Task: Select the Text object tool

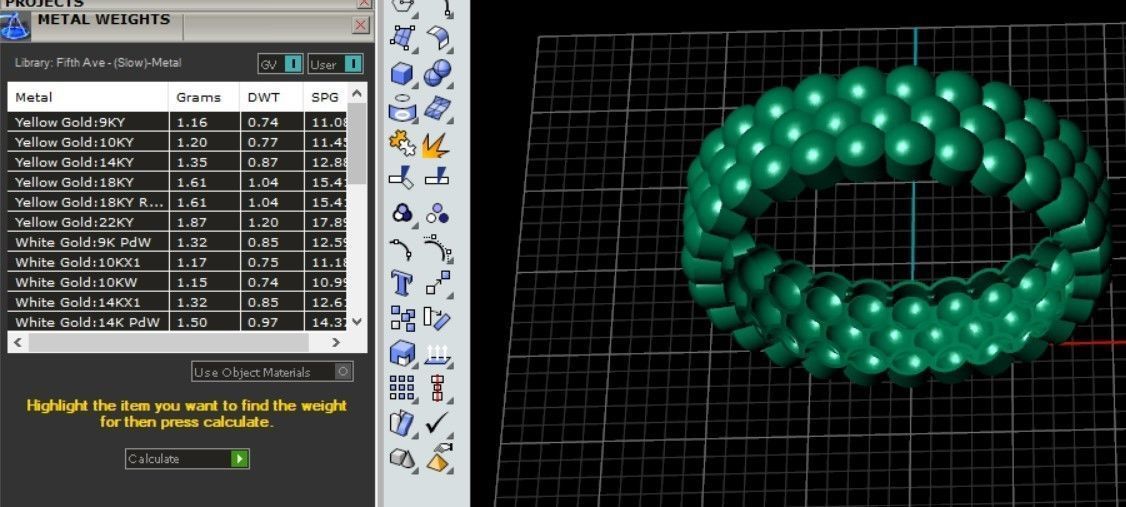Action: [x=403, y=283]
